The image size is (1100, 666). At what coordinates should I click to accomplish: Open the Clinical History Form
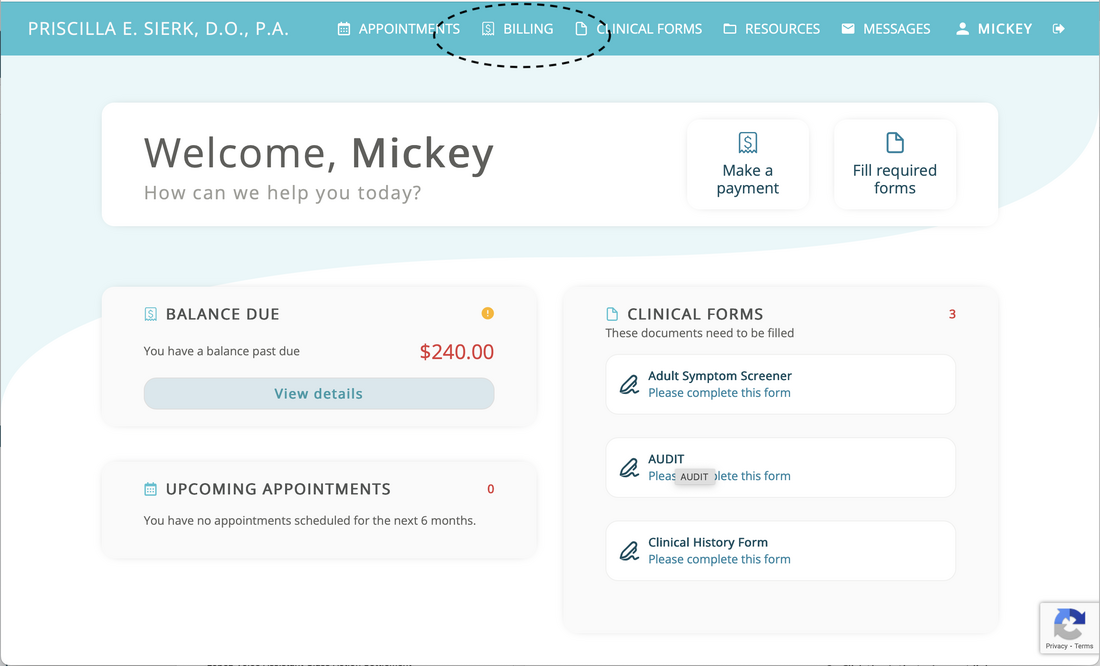[x=780, y=550]
